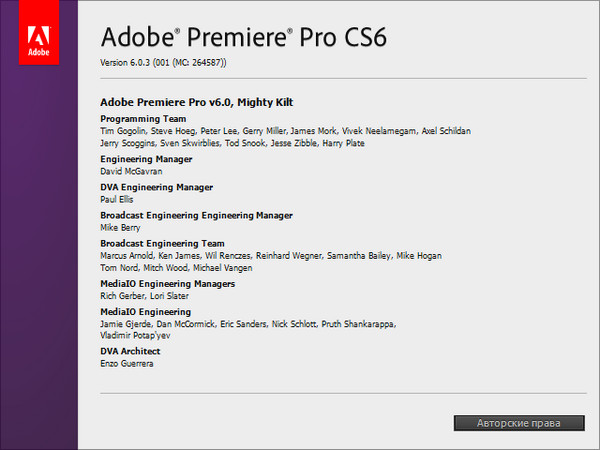Click Tim Gogolin's name in the credits
Viewport: 600px width, 450px height.
click(x=125, y=131)
